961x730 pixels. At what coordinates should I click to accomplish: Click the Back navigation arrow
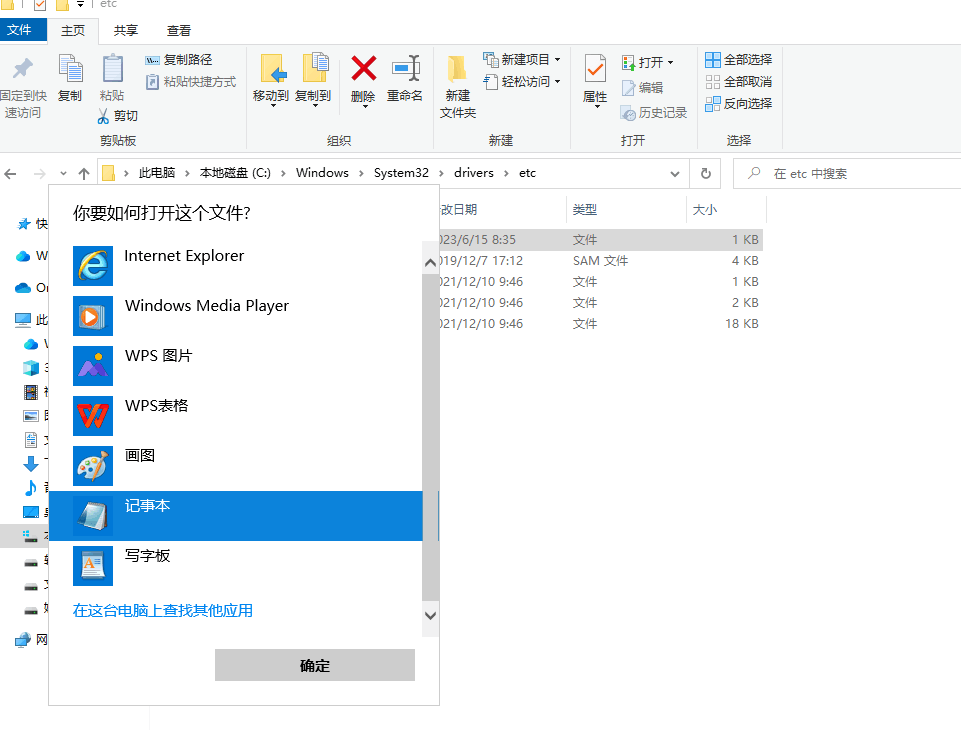click(10, 174)
